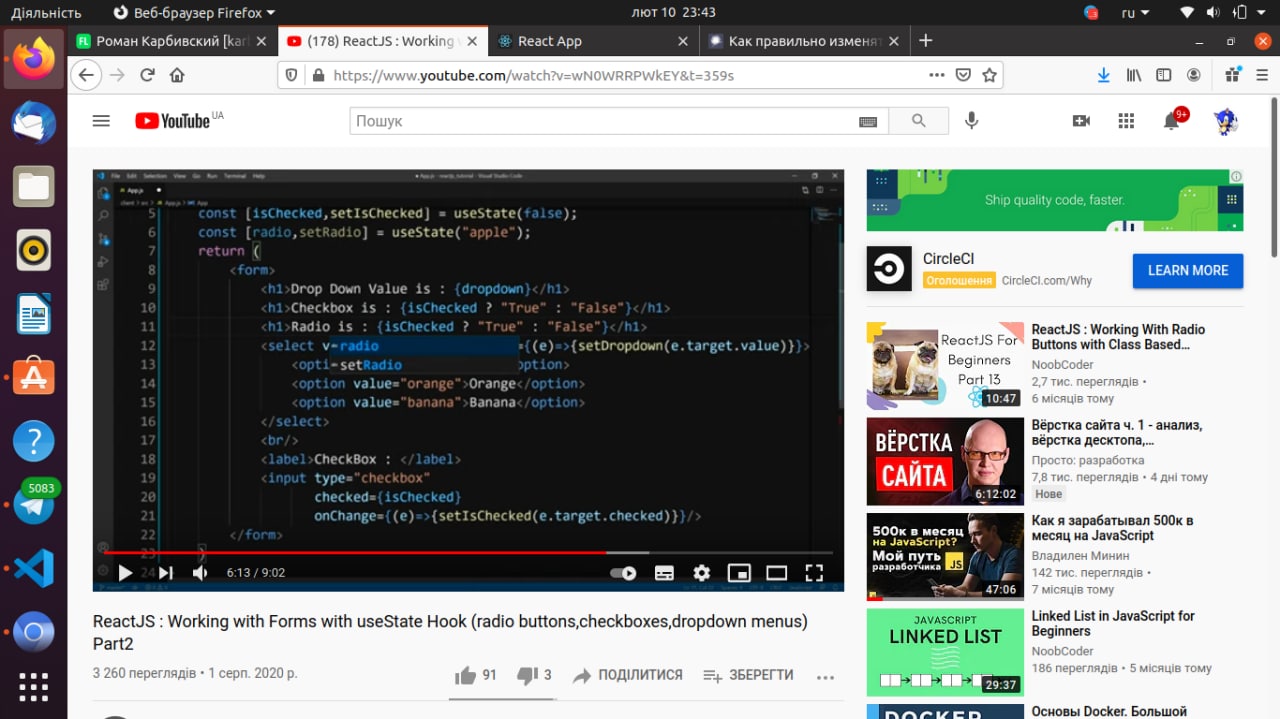
Task: Click the YouTube apps grid icon
Action: [x=1126, y=121]
